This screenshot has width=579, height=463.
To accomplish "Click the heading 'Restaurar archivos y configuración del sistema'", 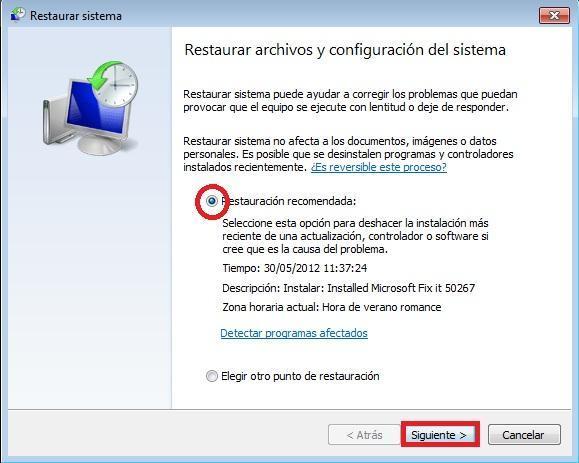I will pos(345,49).
